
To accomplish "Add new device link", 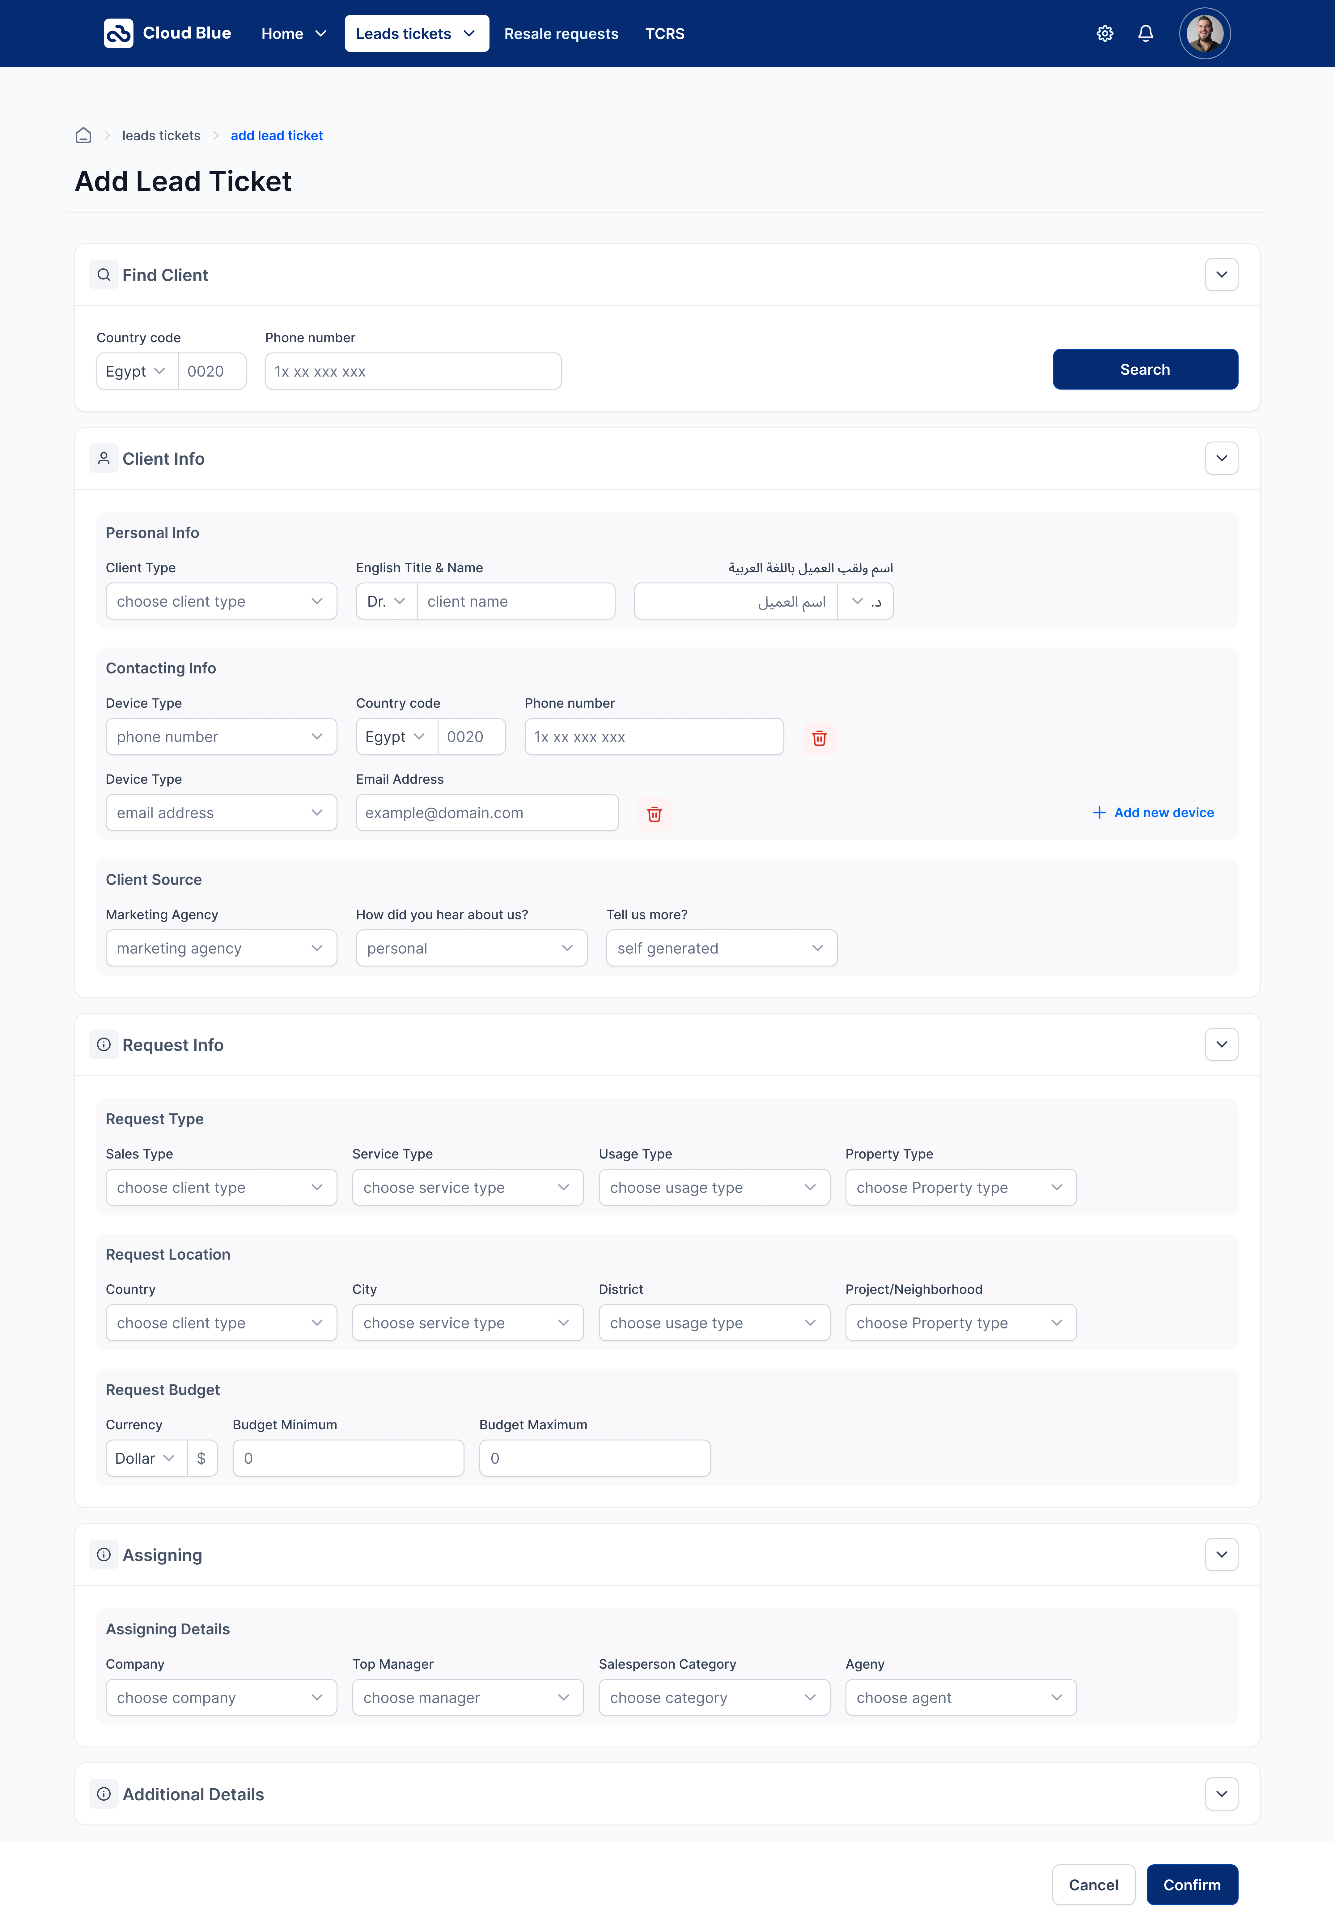I will tap(1153, 813).
